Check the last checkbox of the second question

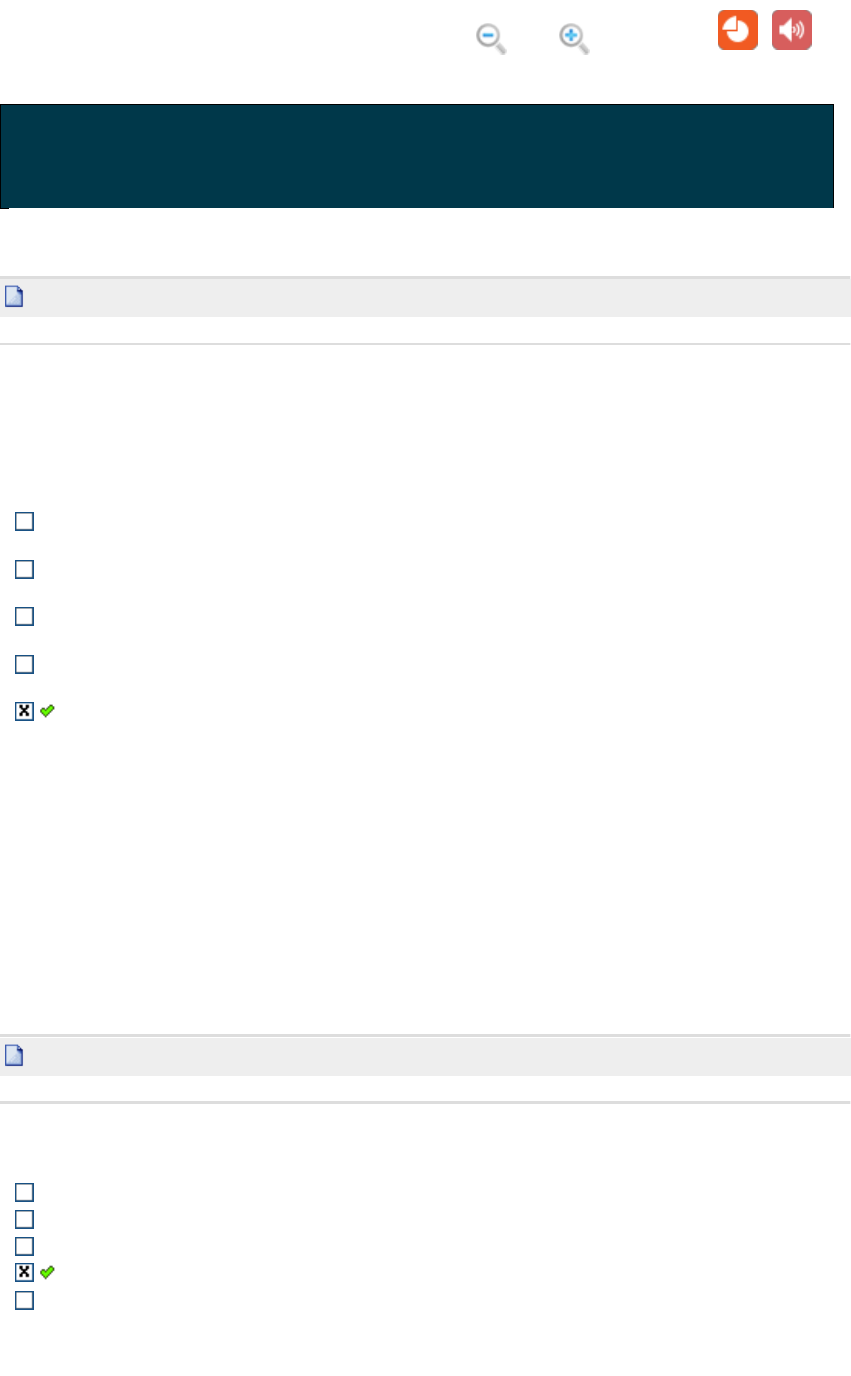point(24,1300)
